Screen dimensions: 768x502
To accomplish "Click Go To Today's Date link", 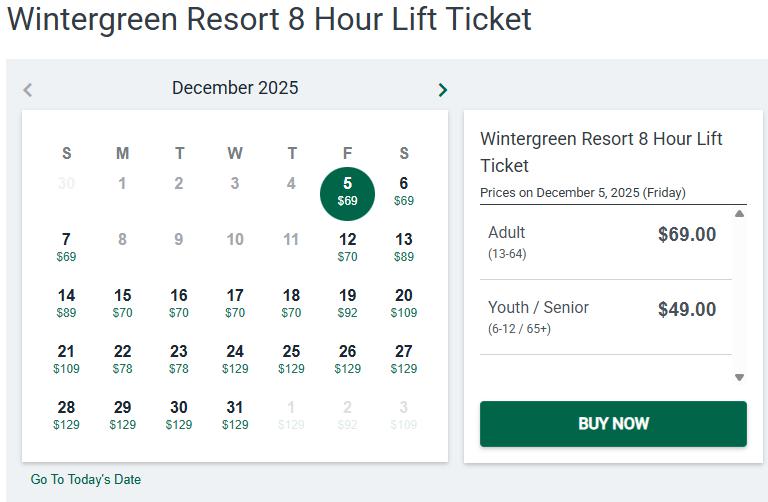I will pyautogui.click(x=86, y=480).
